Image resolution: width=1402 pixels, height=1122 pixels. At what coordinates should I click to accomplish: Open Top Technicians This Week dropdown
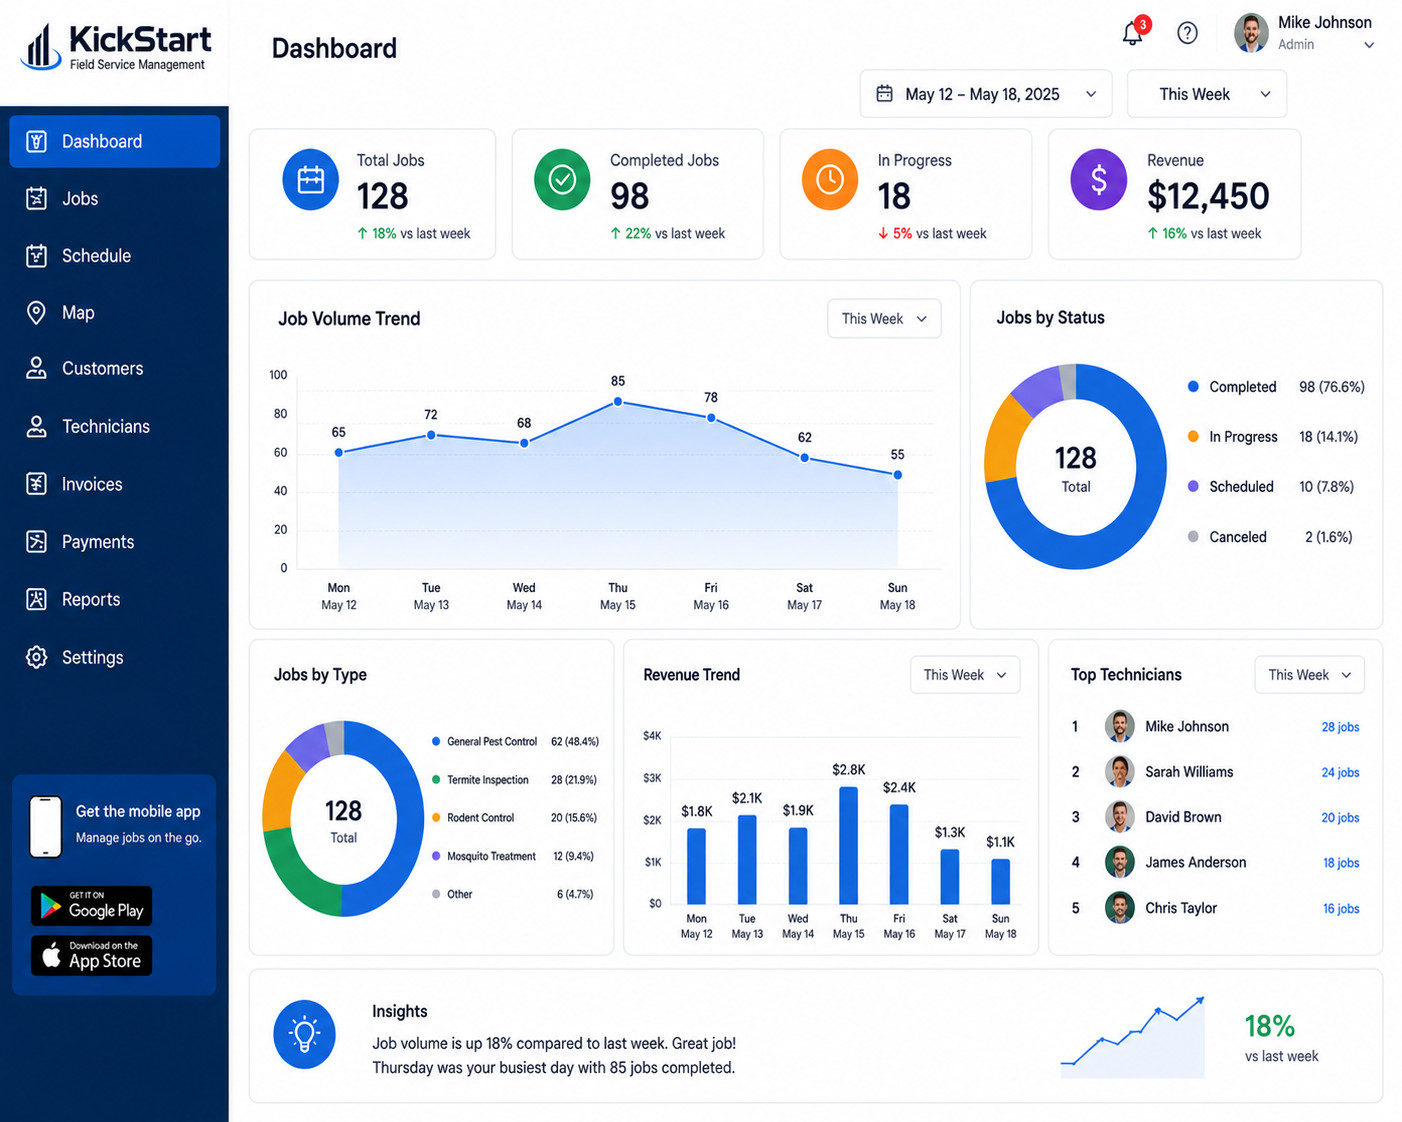coord(1309,675)
